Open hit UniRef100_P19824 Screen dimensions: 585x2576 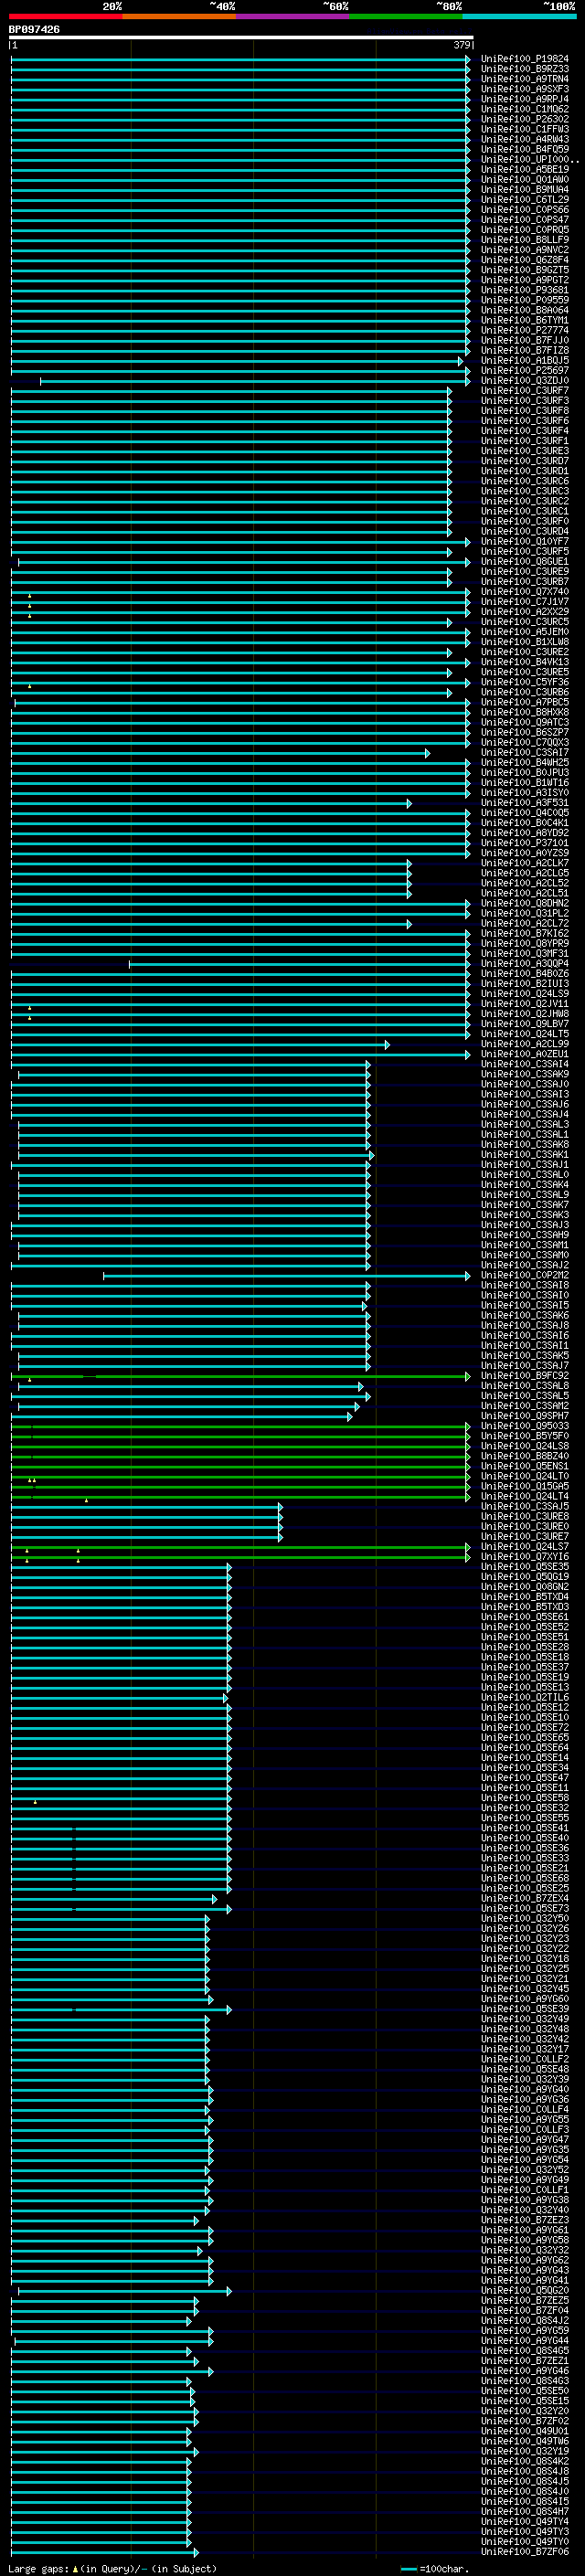point(524,59)
